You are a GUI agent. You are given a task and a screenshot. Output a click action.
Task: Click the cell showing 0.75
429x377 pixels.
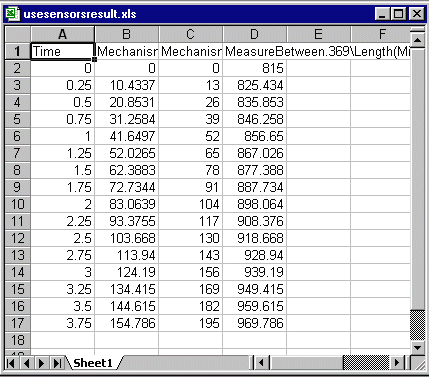coord(63,119)
